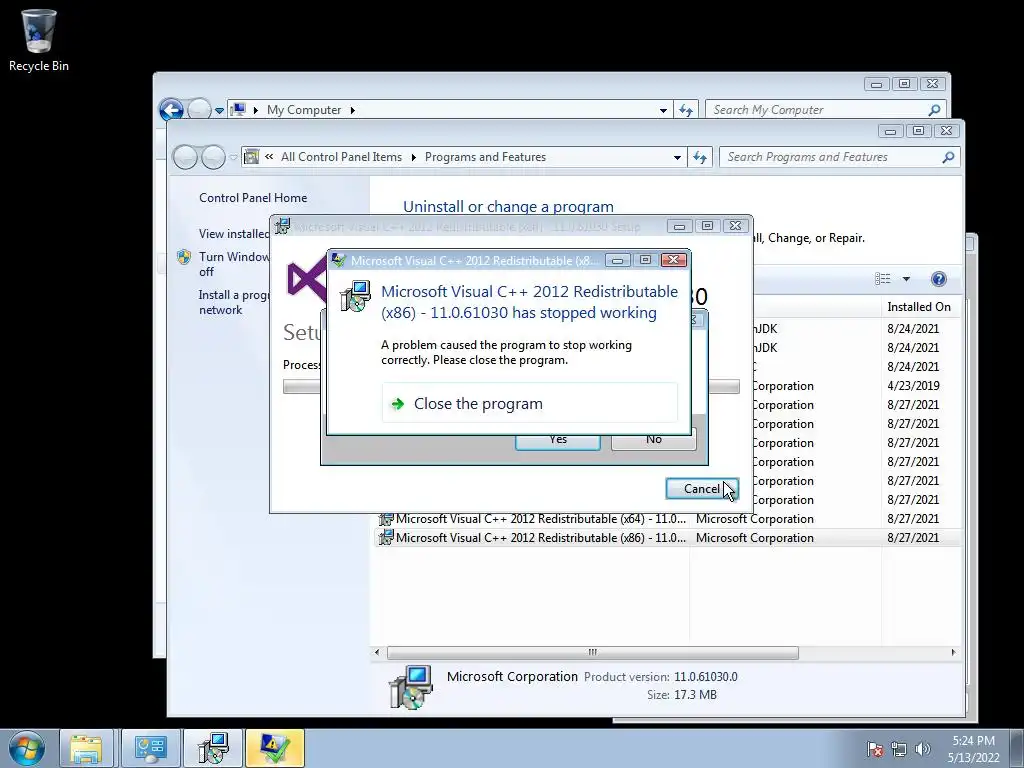Select Visual C++ 2012 Redistributable (x86) row

tap(667, 537)
